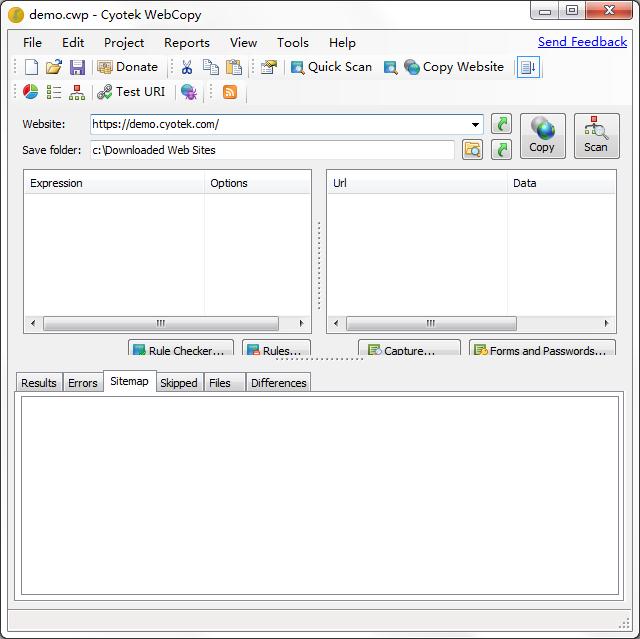Image resolution: width=640 pixels, height=639 pixels.
Task: Click the pie chart report icon
Action: [31, 92]
